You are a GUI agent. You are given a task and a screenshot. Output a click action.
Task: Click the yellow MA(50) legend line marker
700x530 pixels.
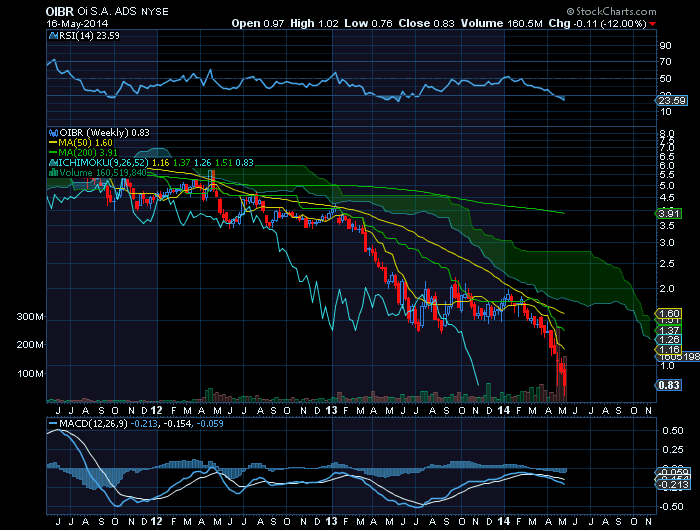[x=54, y=142]
